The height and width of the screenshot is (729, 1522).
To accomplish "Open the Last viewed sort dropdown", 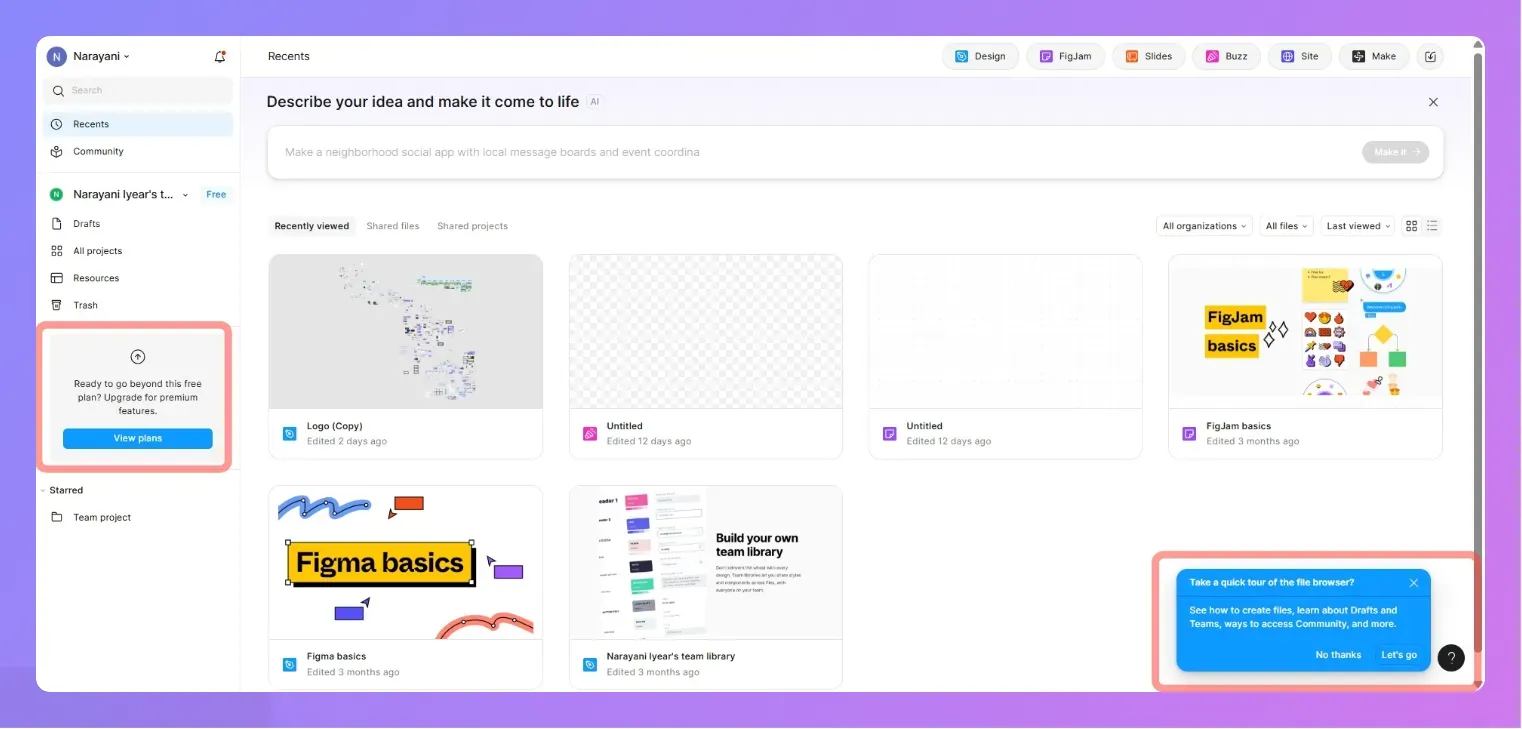I will pyautogui.click(x=1357, y=225).
